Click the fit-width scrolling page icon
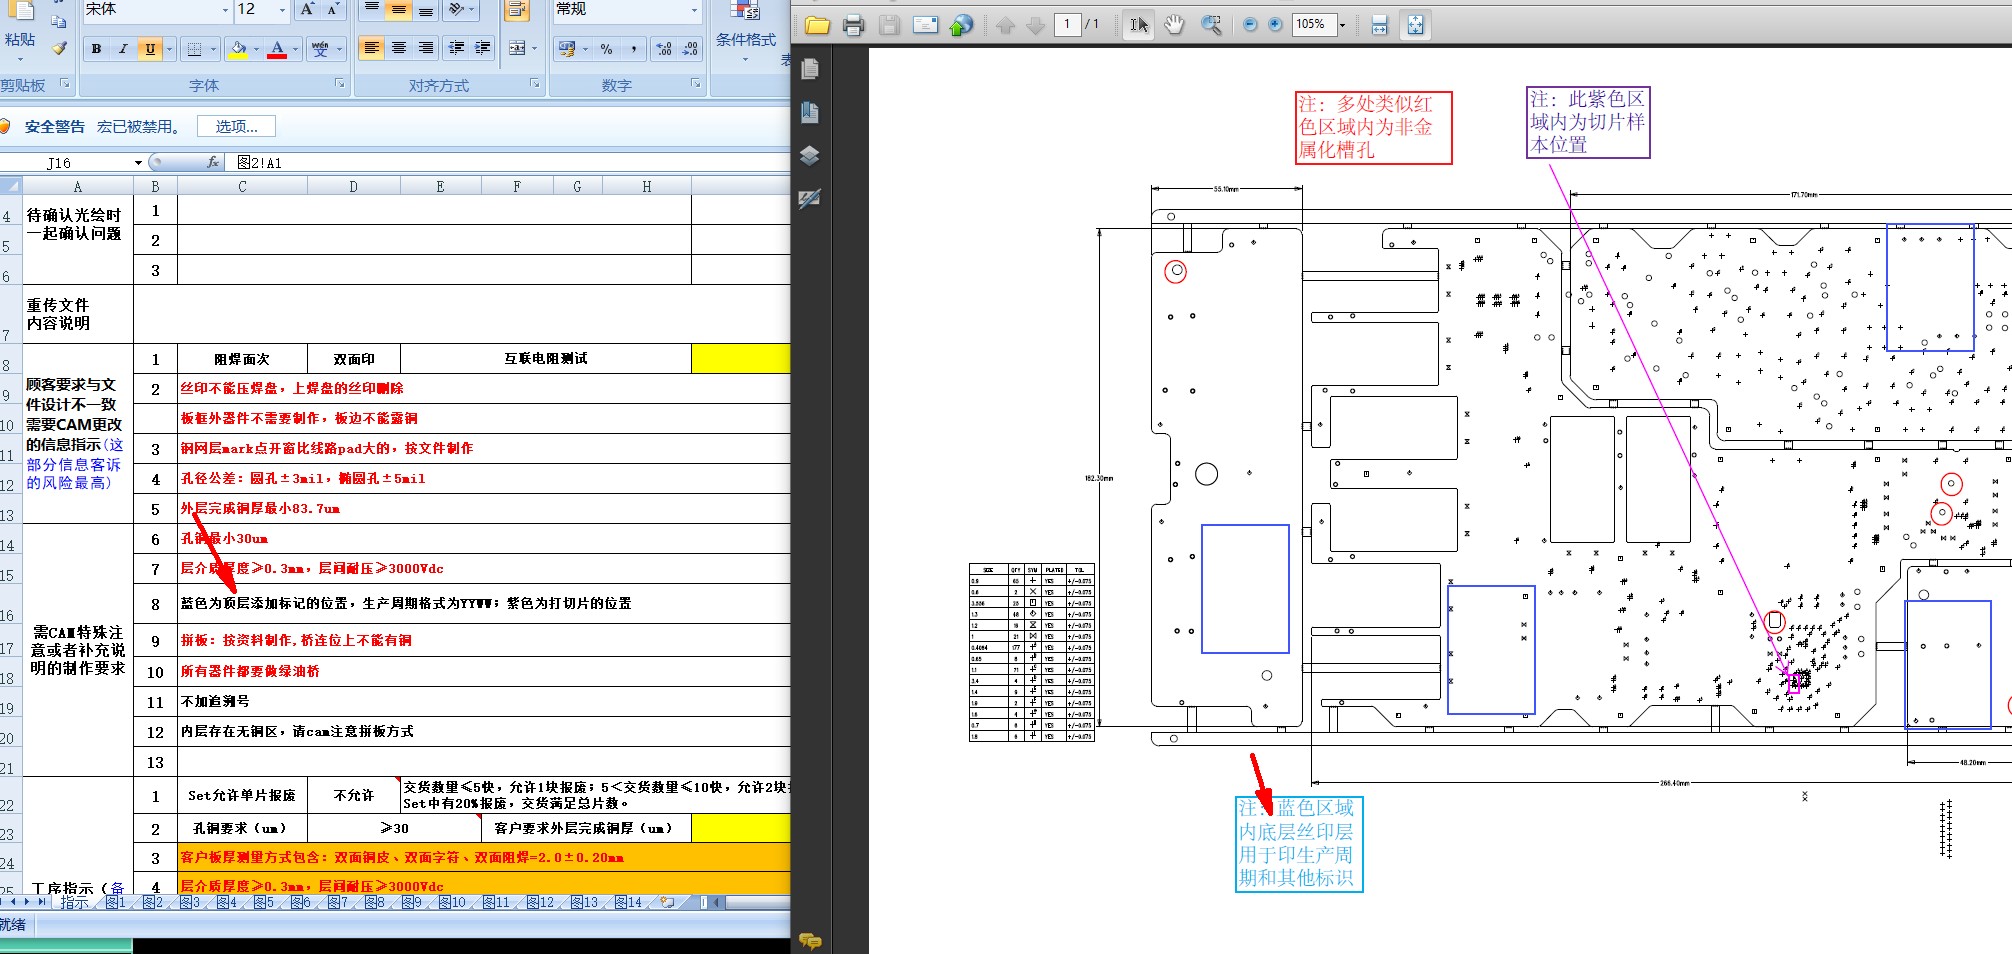 click(1379, 26)
